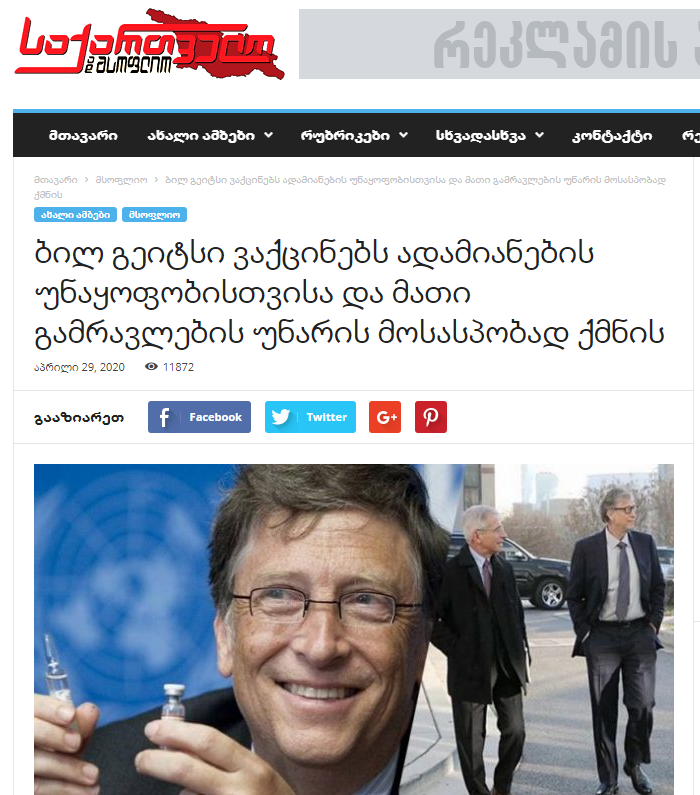The image size is (700, 795).
Task: Open the კონტაქტი menu item
Action: (x=612, y=135)
